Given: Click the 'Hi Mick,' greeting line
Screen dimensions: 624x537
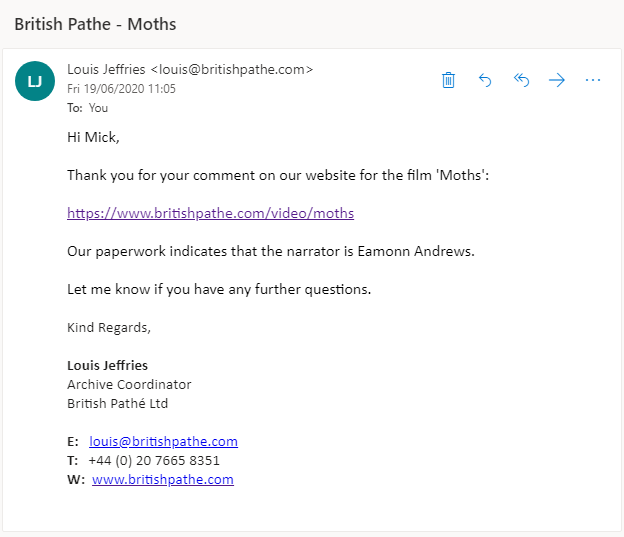Looking at the screenshot, I should [94, 137].
